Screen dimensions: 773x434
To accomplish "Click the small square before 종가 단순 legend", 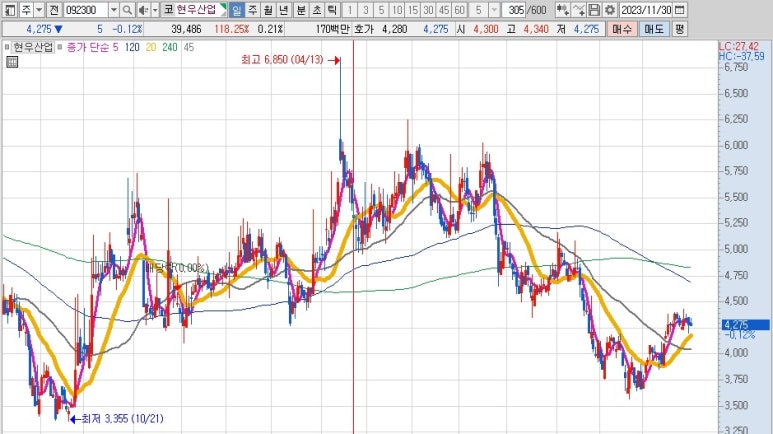I will pos(60,47).
